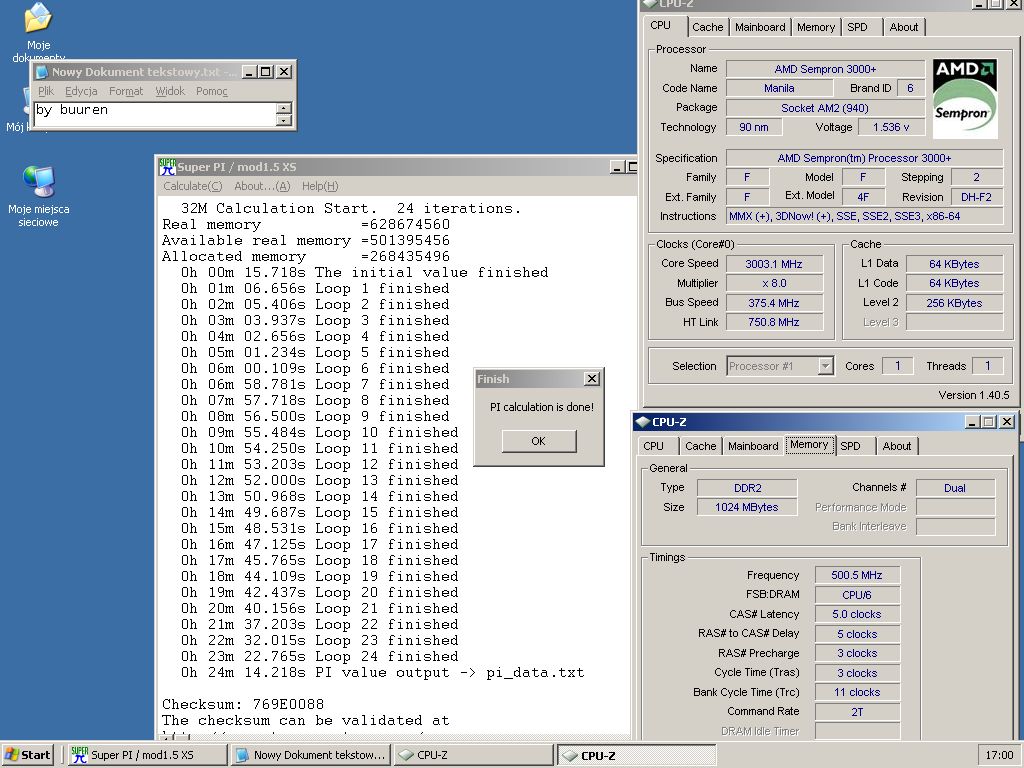Activate first CPU-Z taskbar button
The height and width of the screenshot is (768, 1024).
point(474,755)
